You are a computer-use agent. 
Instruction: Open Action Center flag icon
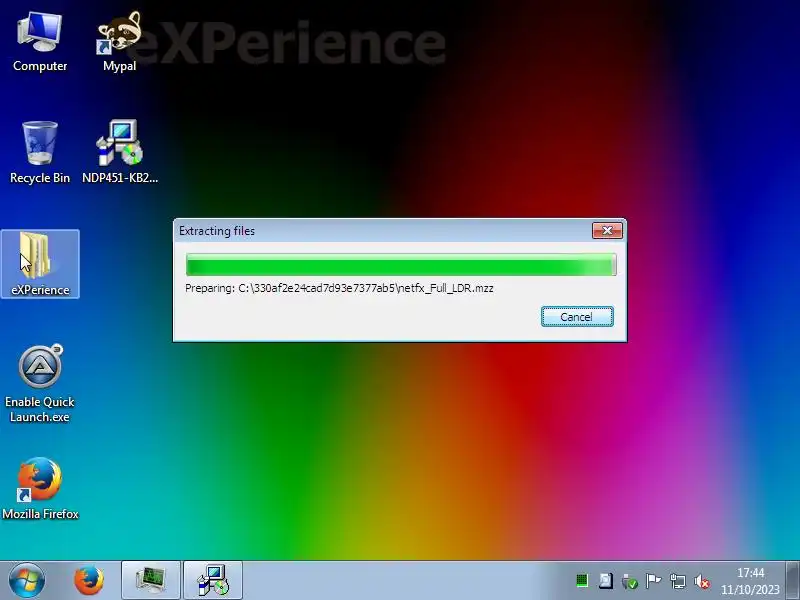click(654, 580)
